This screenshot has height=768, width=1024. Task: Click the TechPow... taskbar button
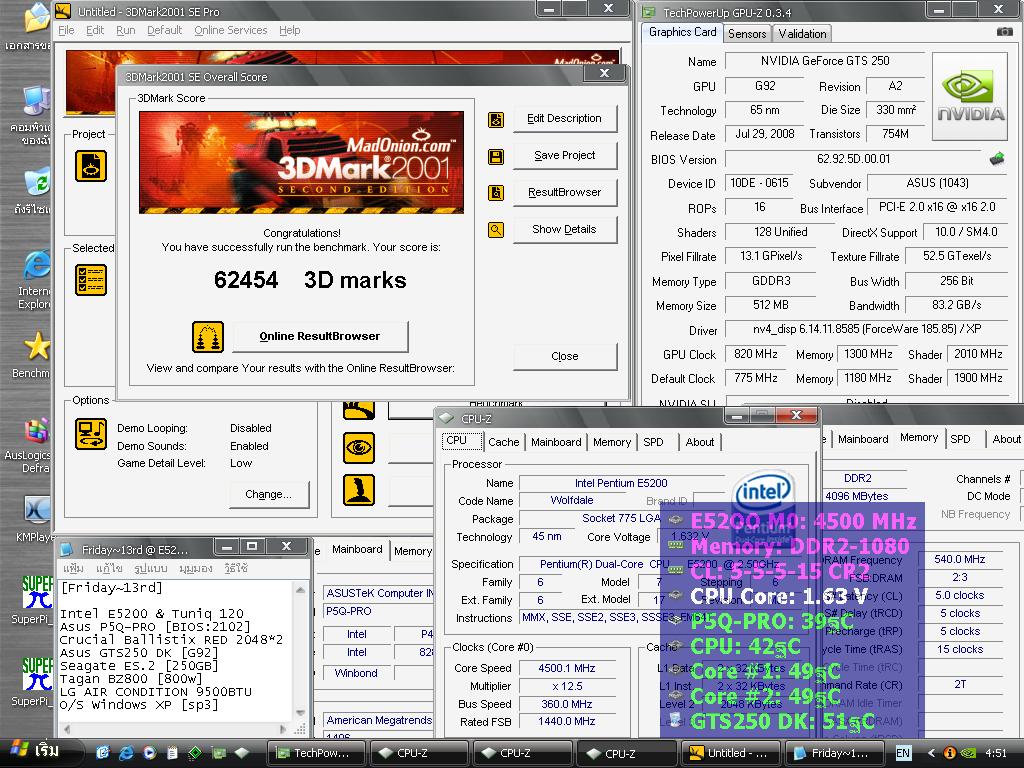tap(316, 753)
